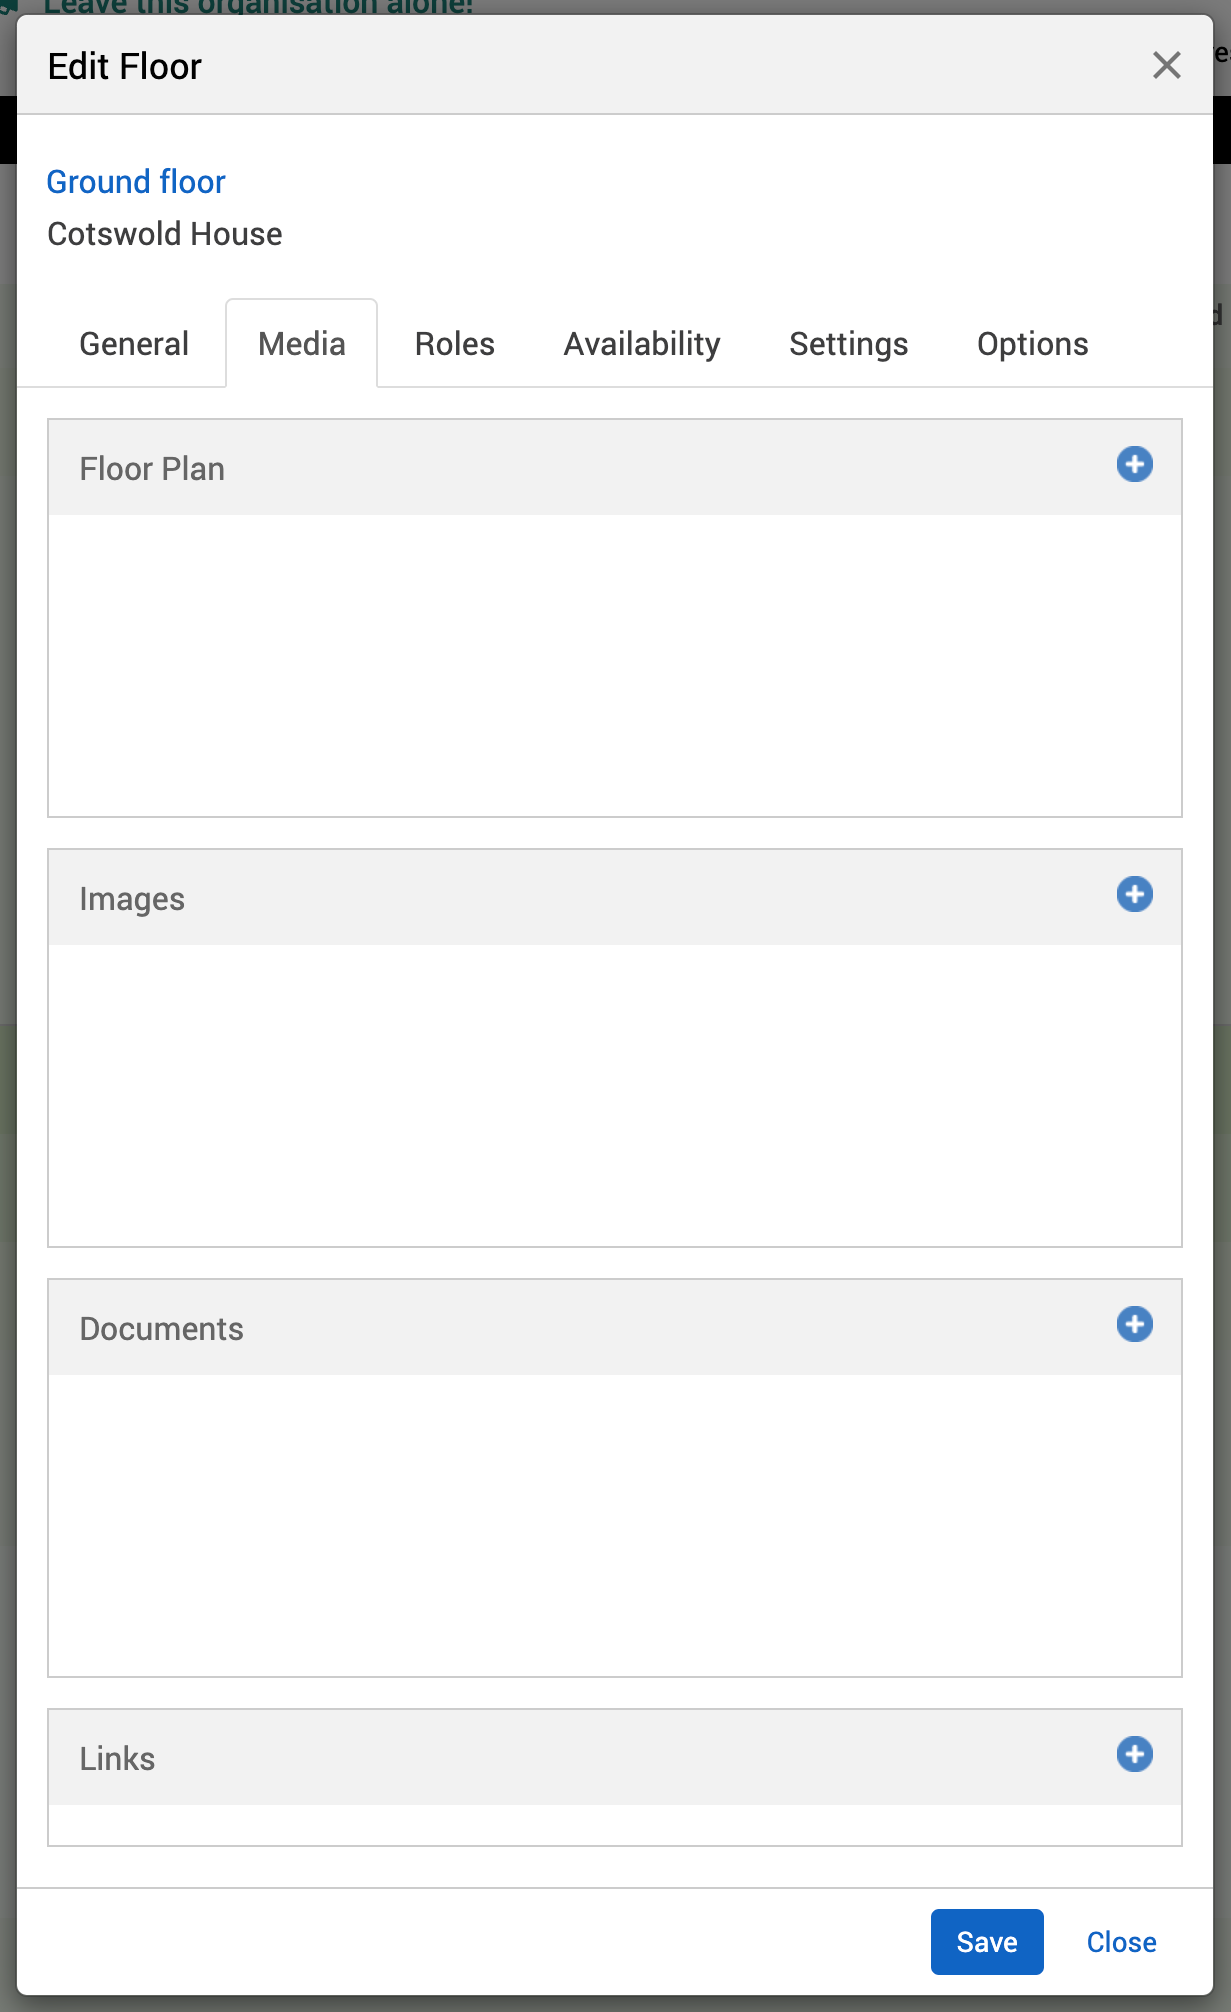Click the empty Images content area
Screen dimensions: 1231x2012
point(614,1095)
